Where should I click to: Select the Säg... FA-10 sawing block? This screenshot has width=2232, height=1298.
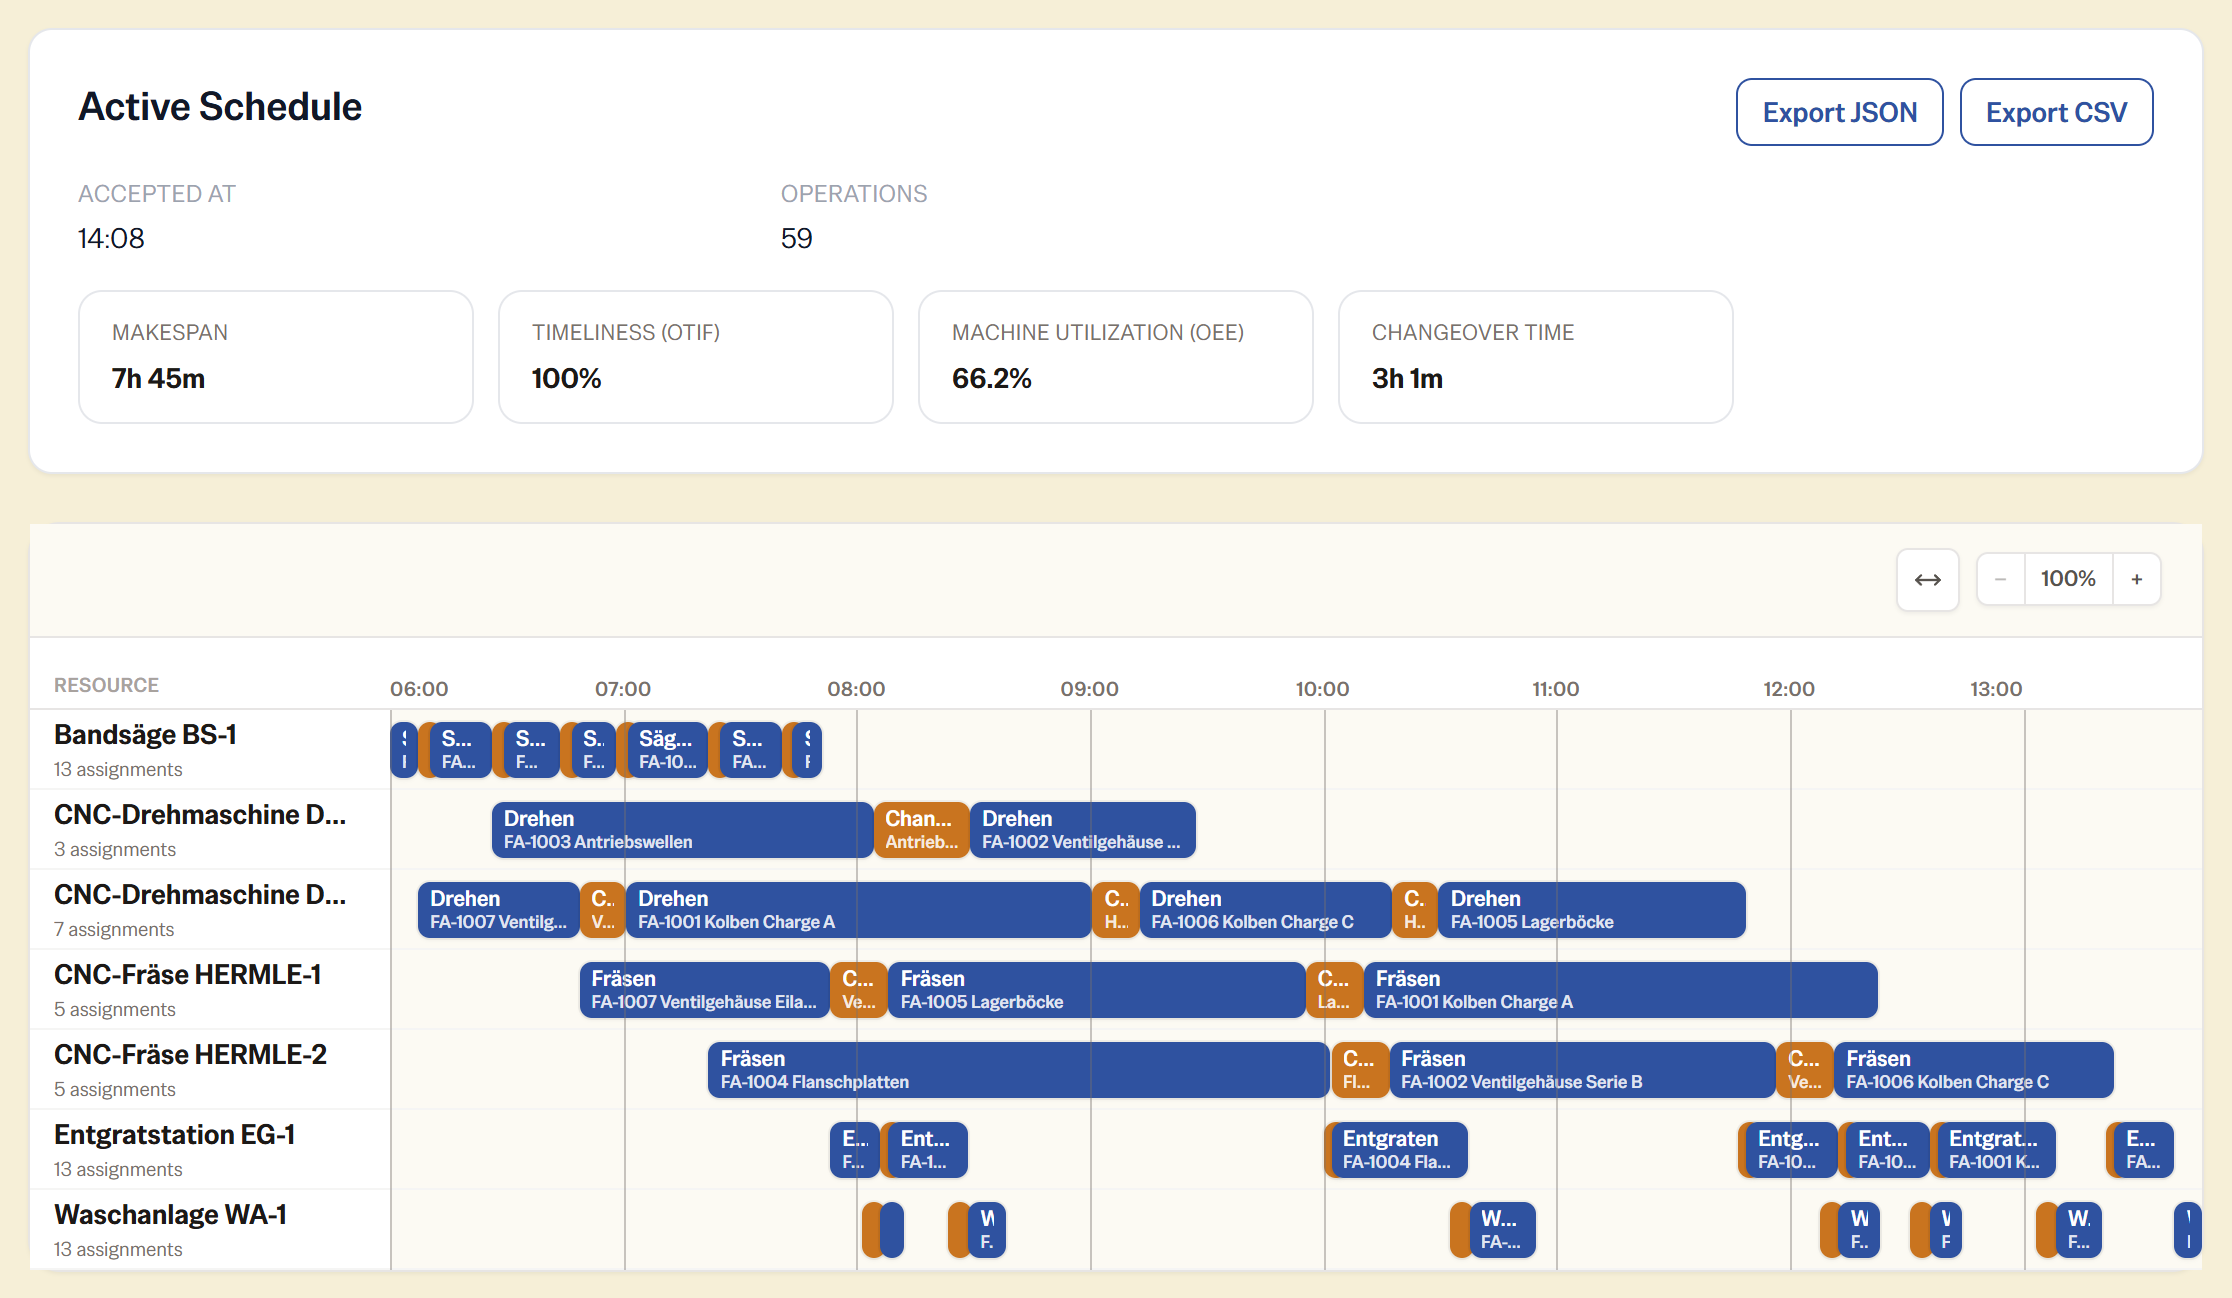coord(667,750)
